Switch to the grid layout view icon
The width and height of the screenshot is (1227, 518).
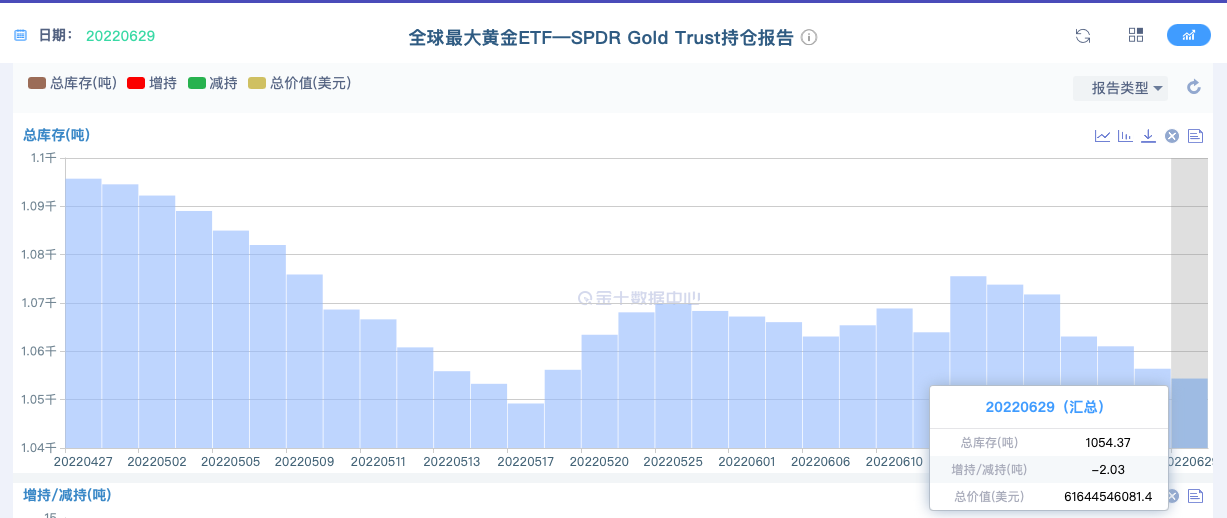click(1136, 35)
